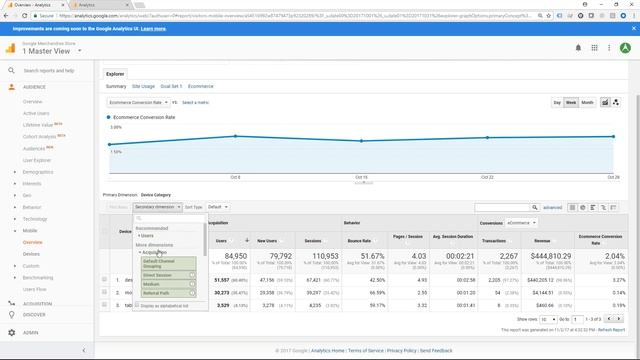The height and width of the screenshot is (360, 640).
Task: Select the Percentage pie view icon
Action: tap(582, 207)
